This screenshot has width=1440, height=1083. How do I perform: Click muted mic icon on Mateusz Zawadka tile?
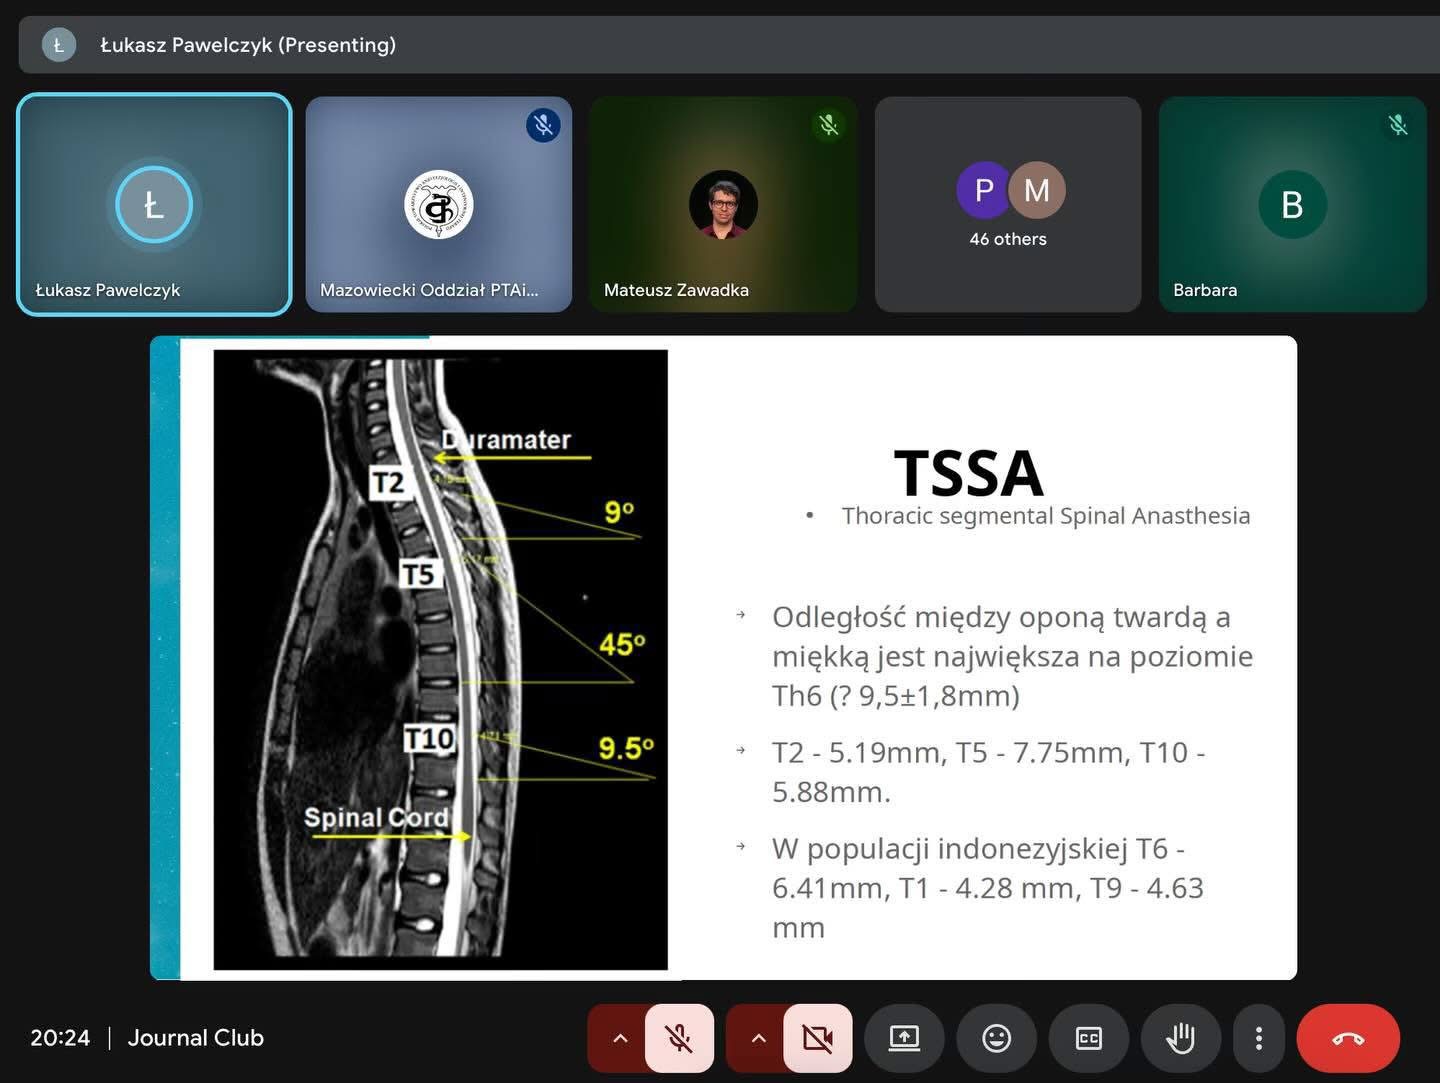(x=828, y=125)
